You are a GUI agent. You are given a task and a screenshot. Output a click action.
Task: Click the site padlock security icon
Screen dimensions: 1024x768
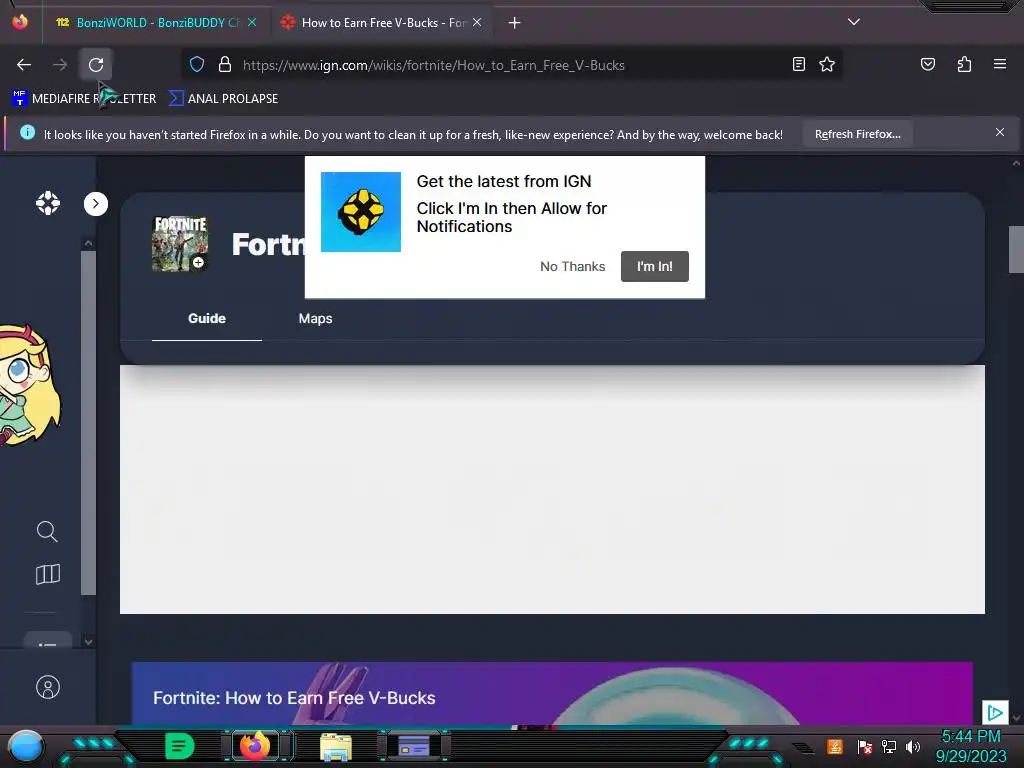225,65
